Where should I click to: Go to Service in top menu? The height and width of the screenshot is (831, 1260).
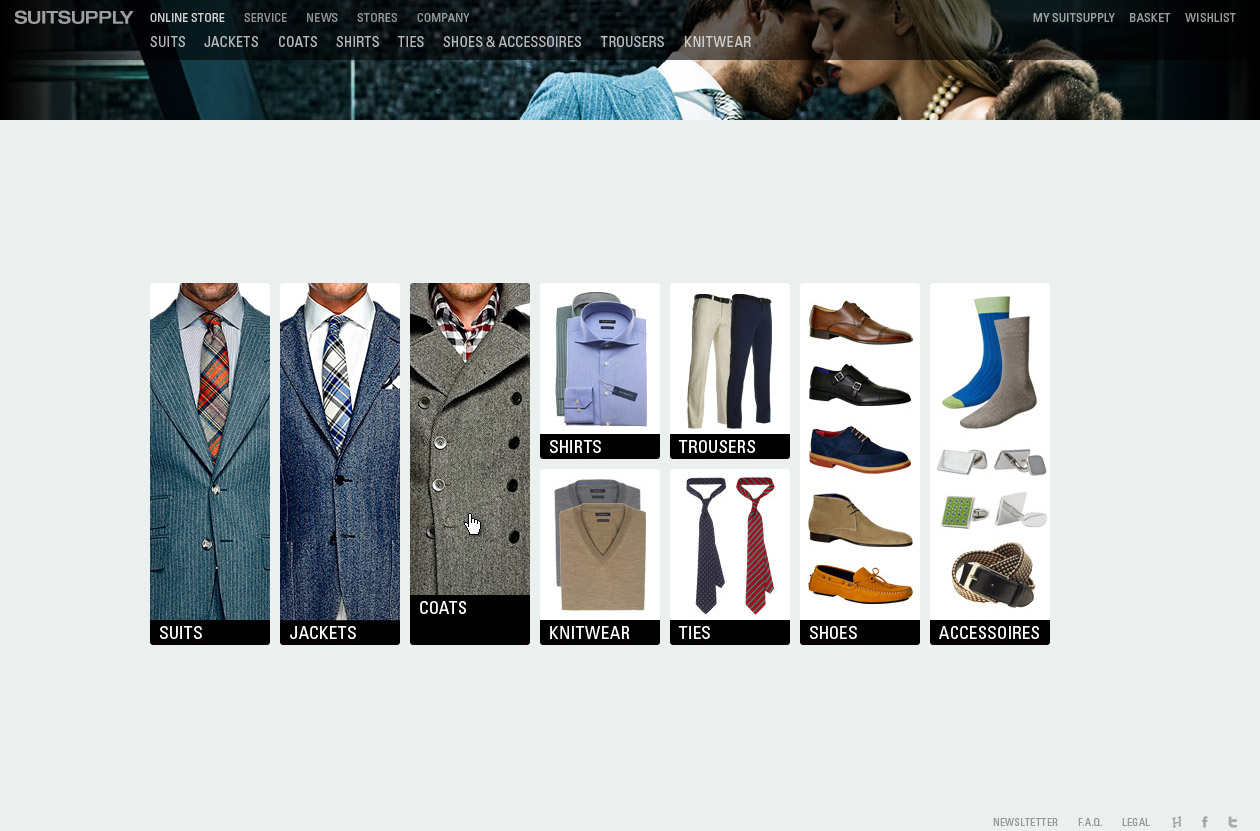pos(265,18)
